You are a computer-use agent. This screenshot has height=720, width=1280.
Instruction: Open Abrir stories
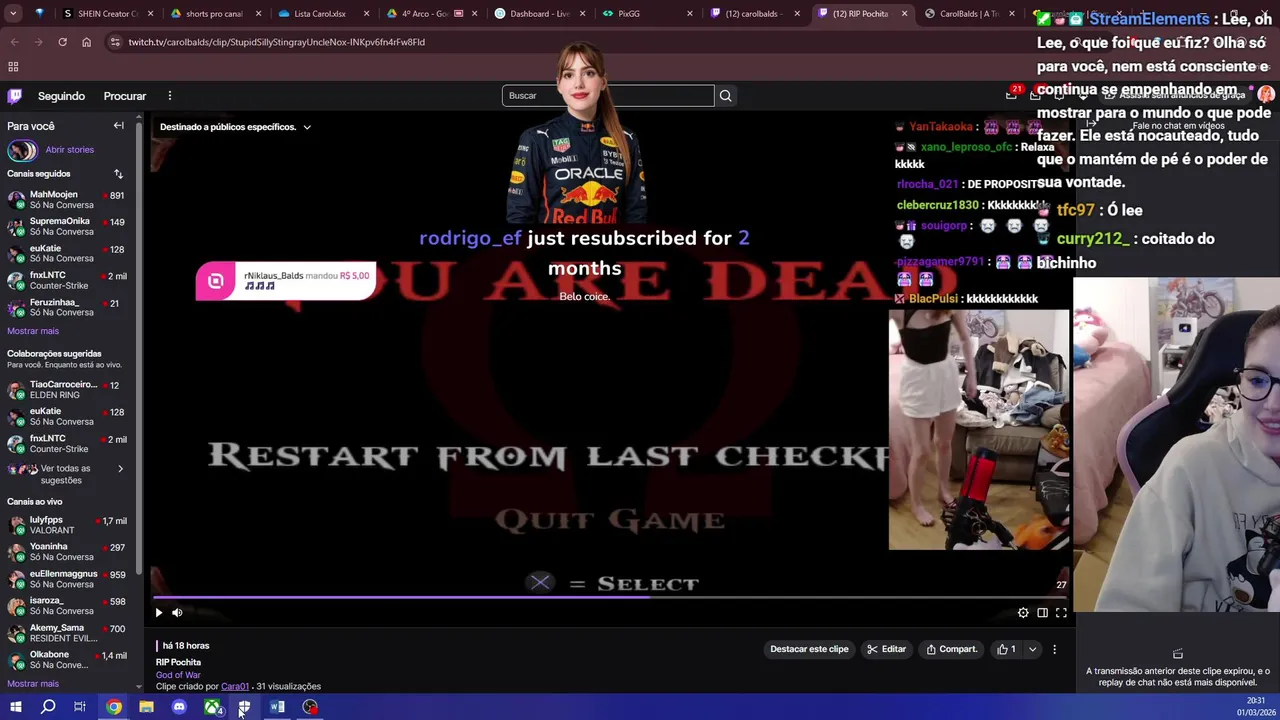[x=69, y=150]
